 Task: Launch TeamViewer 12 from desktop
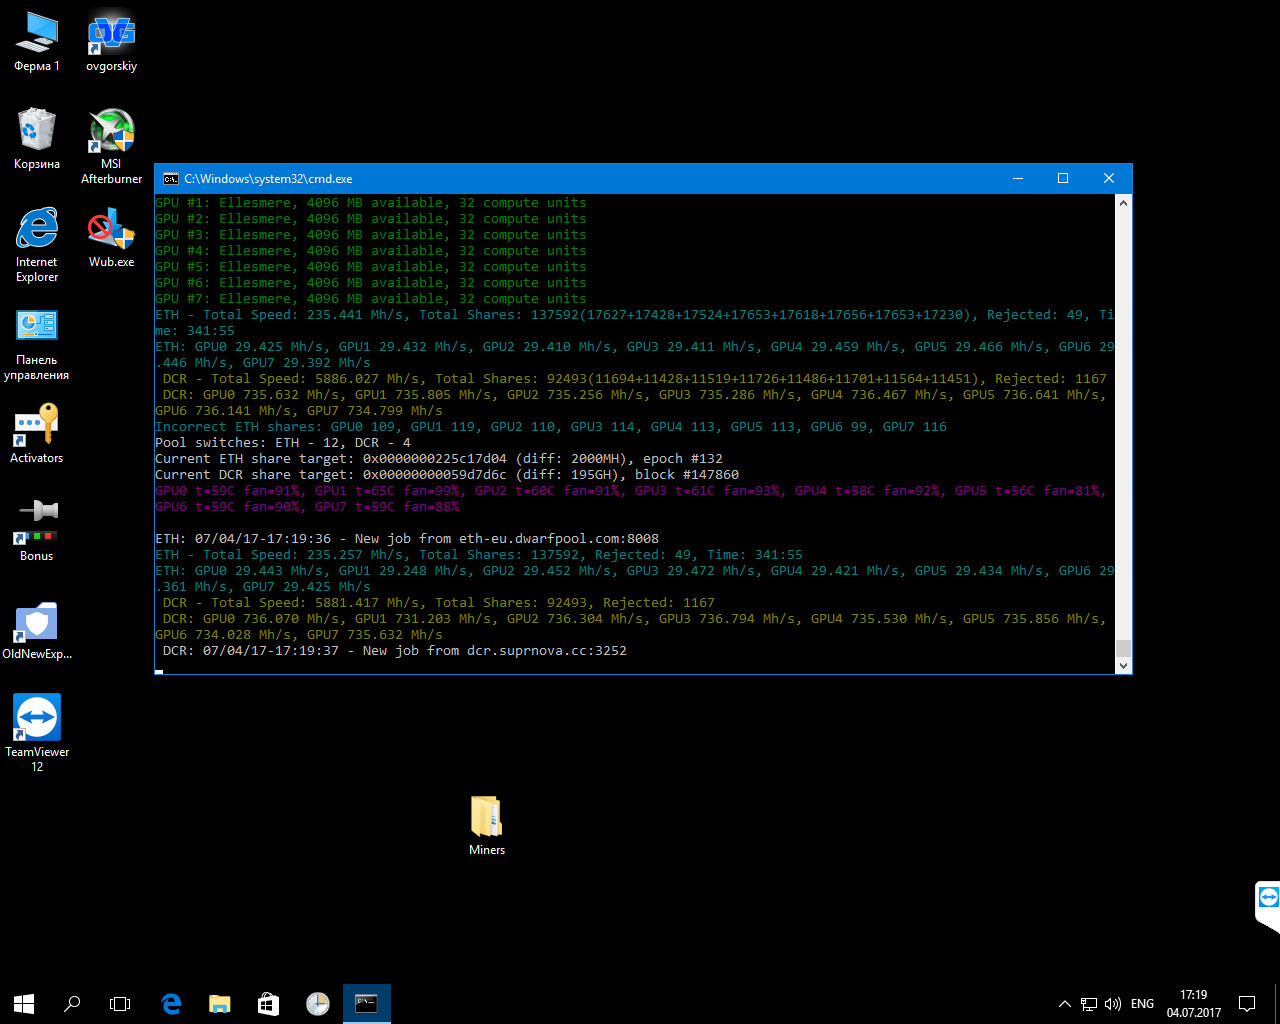tap(37, 718)
